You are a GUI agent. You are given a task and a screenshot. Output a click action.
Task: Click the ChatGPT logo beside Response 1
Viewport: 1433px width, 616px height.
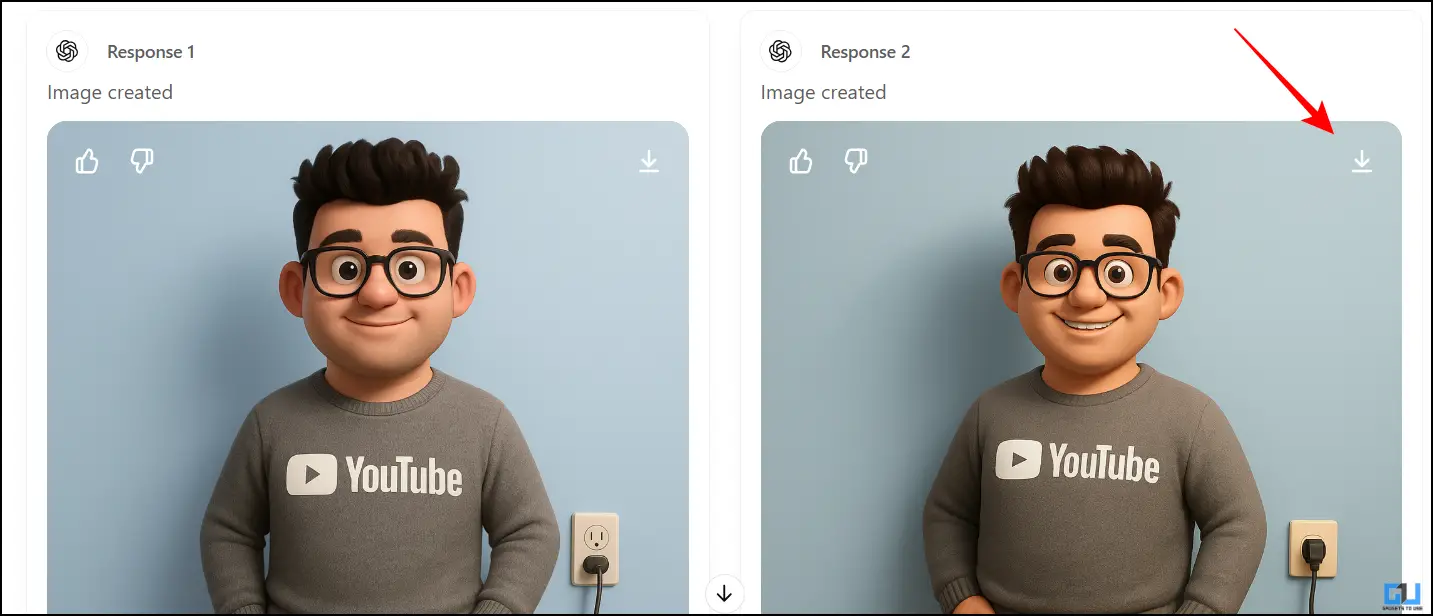pos(67,51)
